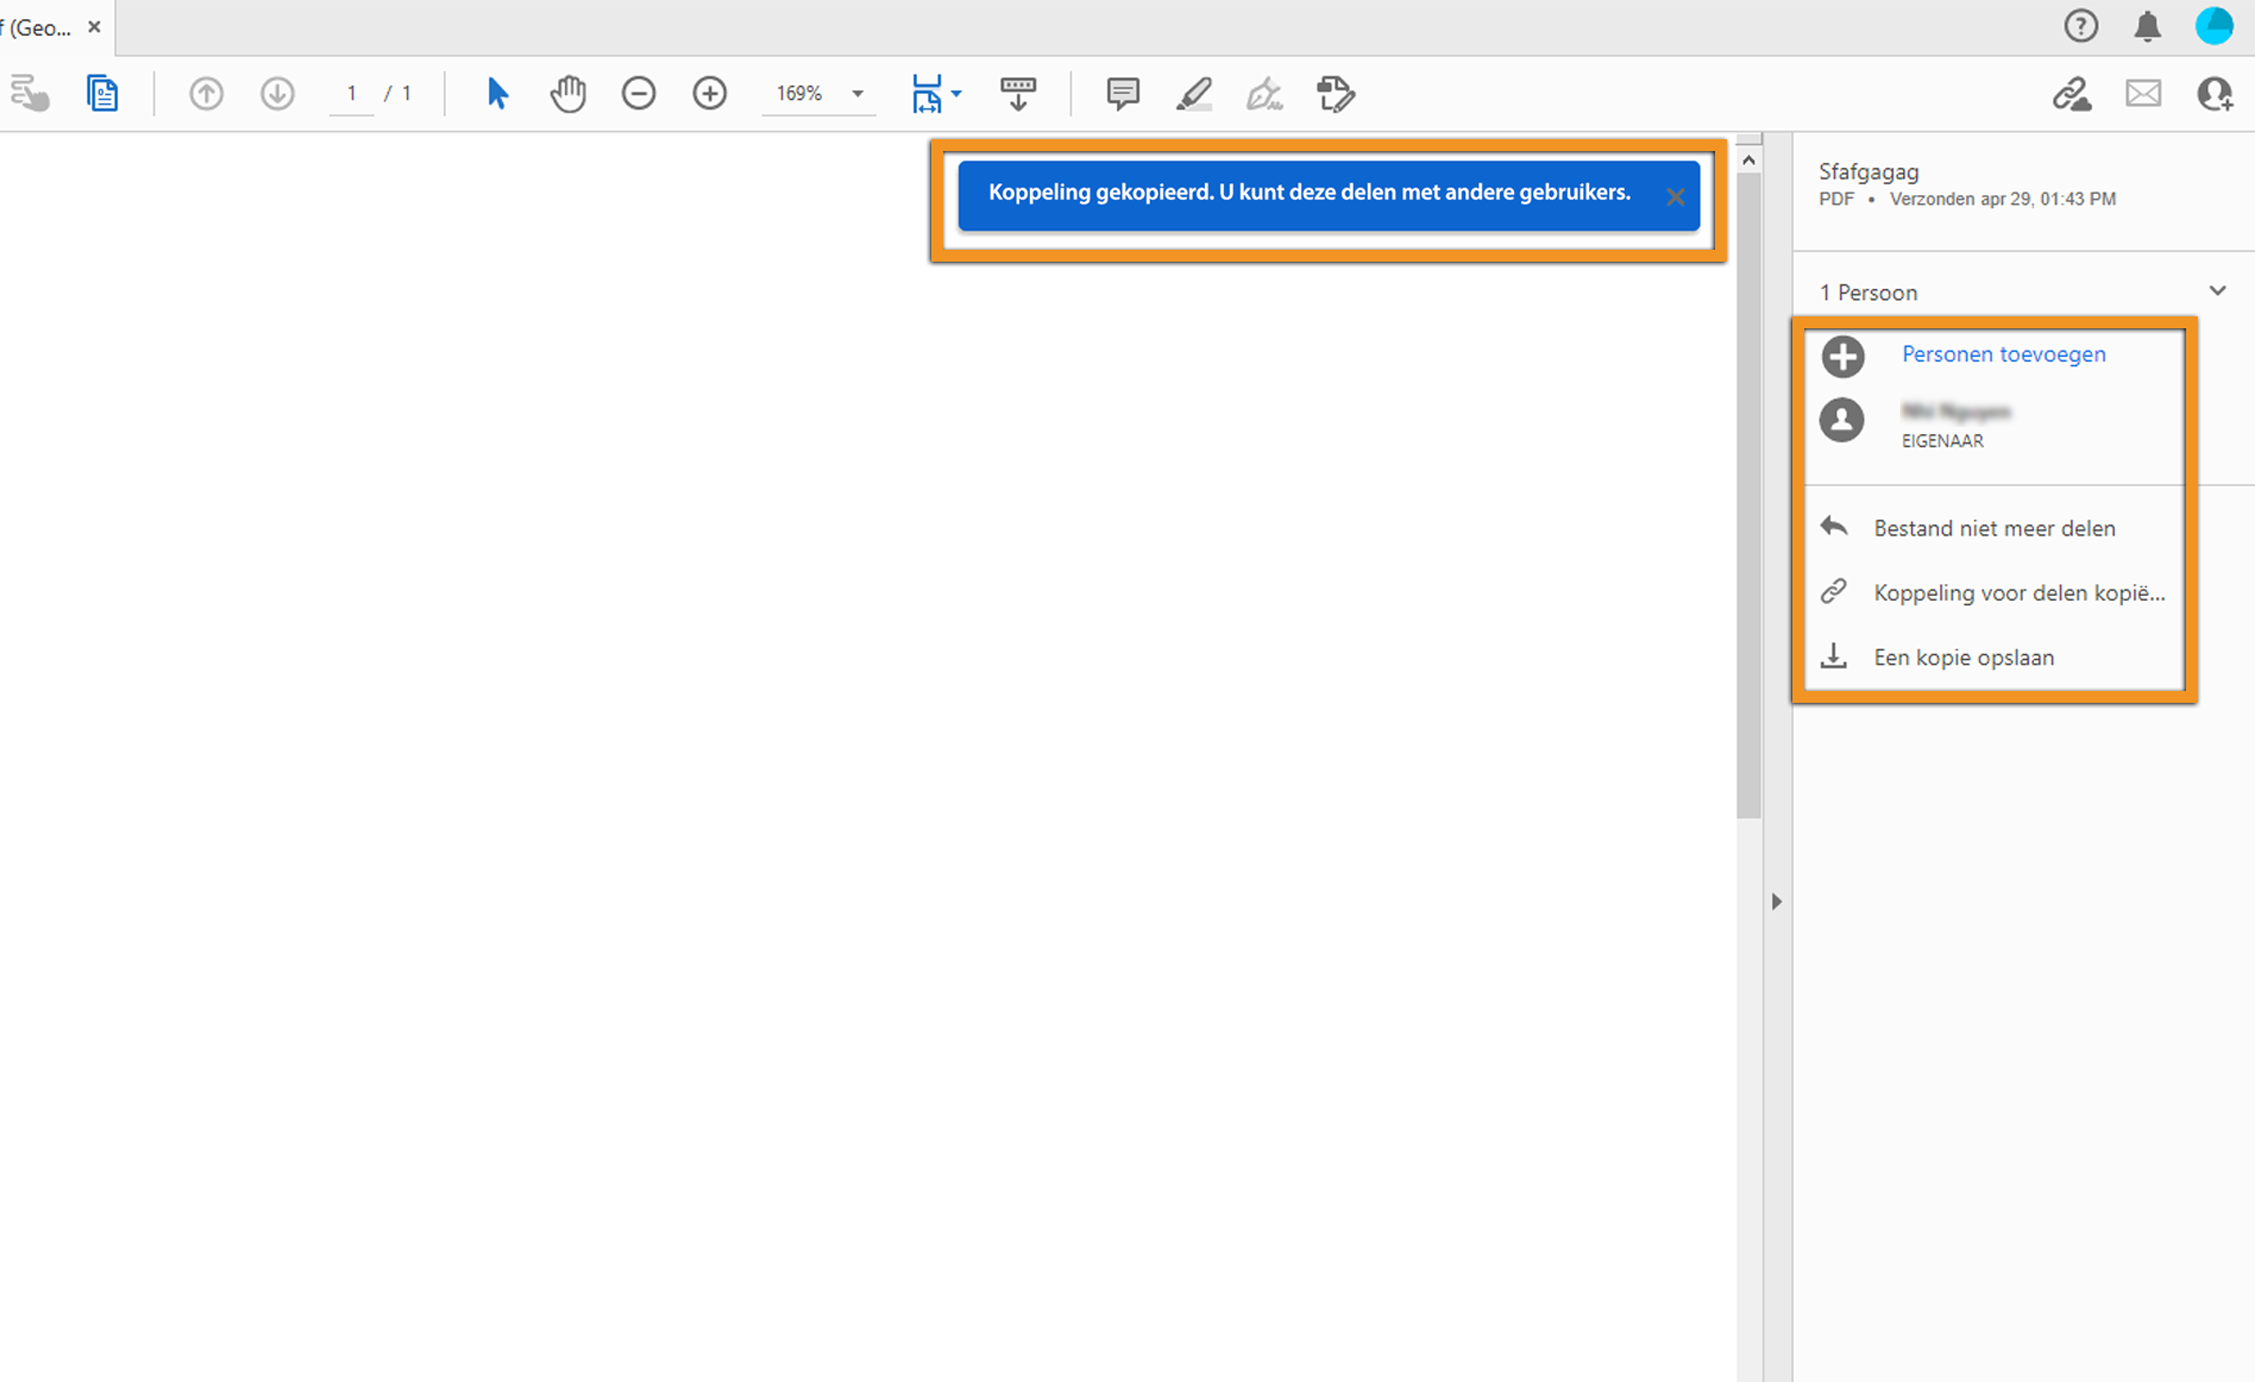Click the help question mark icon
The height and width of the screenshot is (1382, 2255).
(2081, 27)
